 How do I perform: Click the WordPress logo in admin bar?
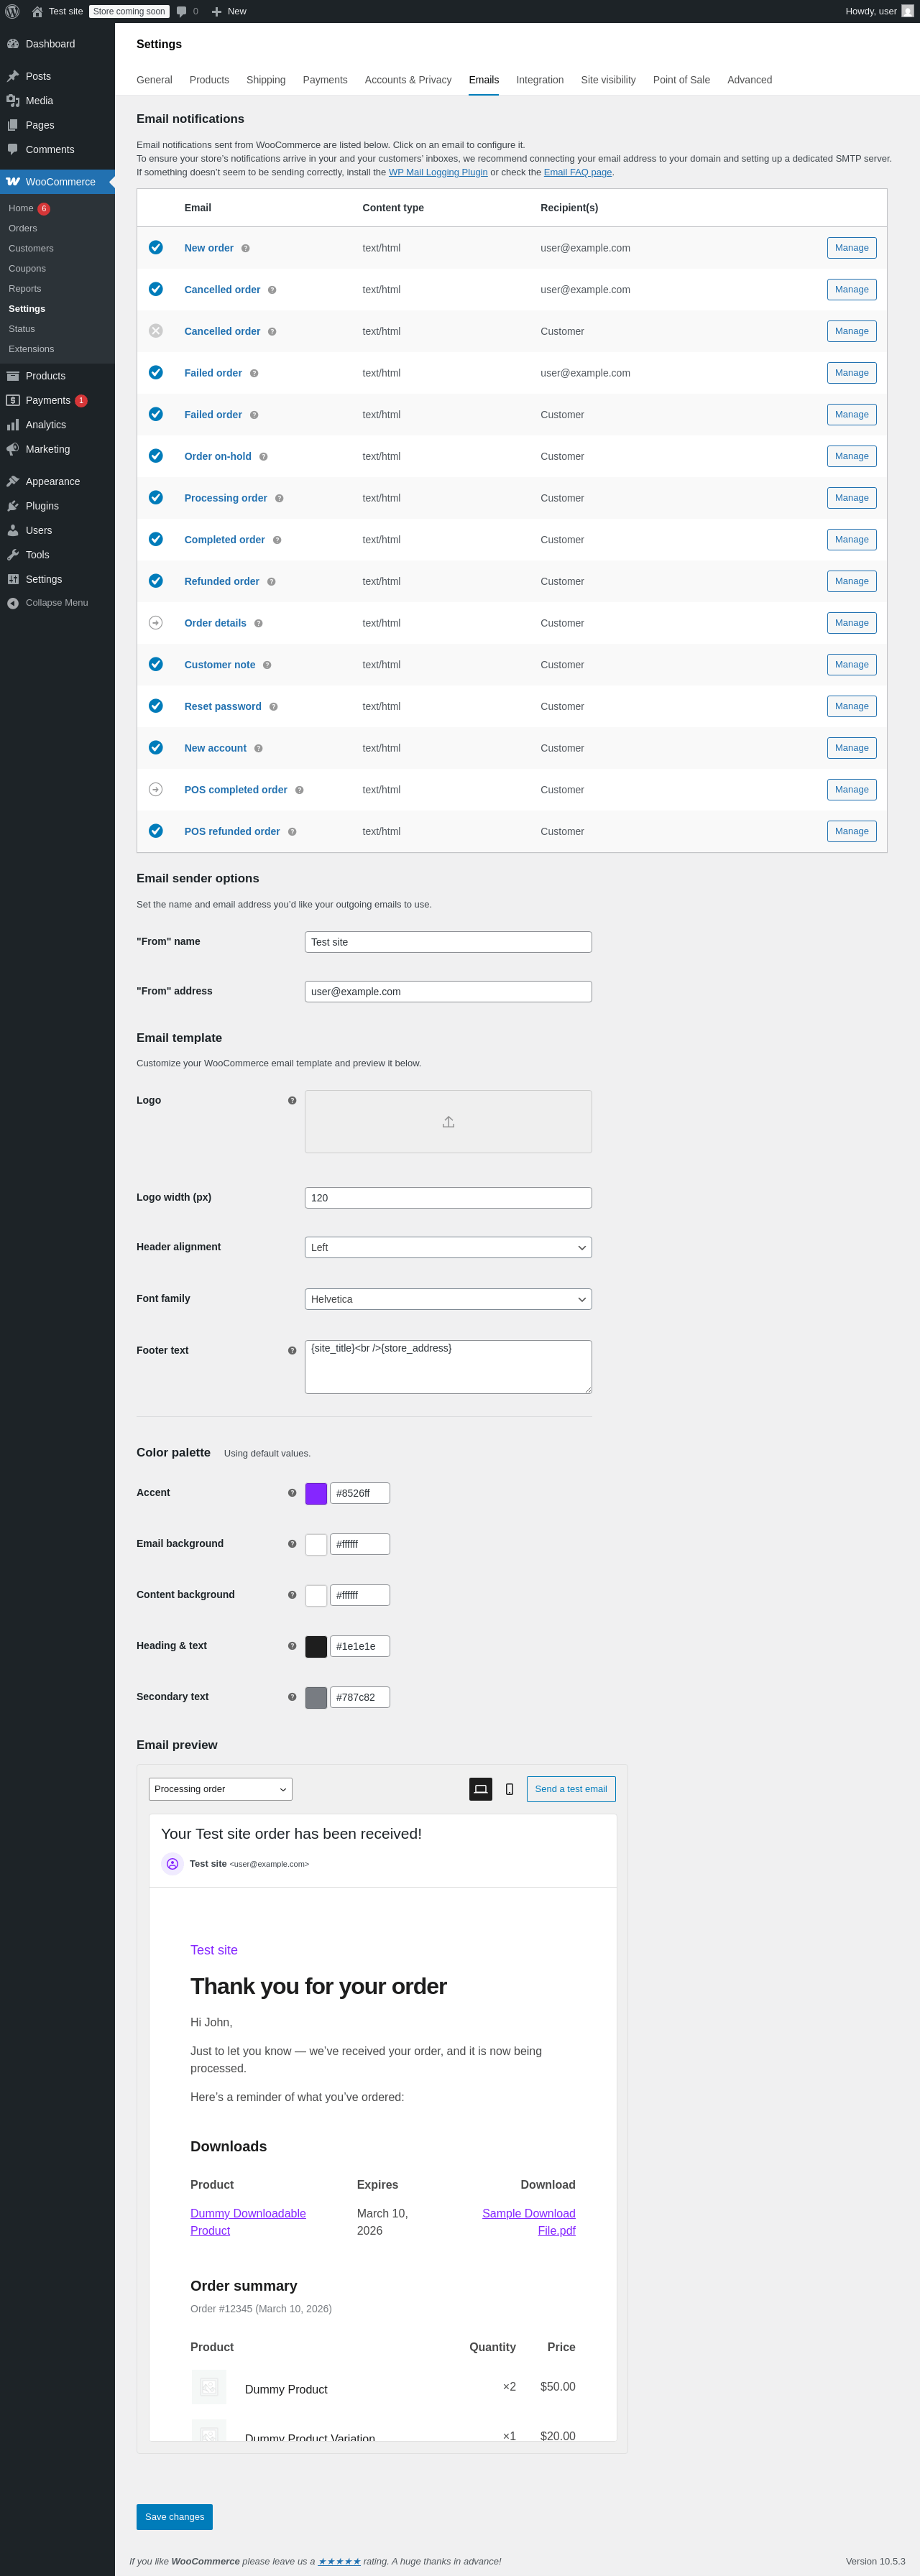(x=12, y=11)
